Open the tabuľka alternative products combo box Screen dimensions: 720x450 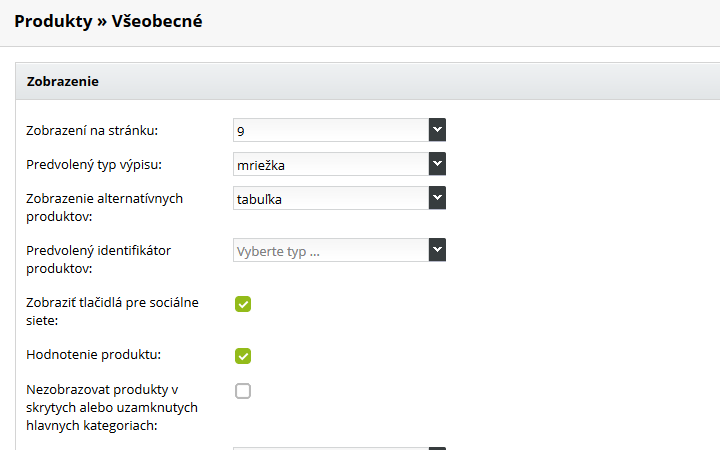[x=339, y=198]
